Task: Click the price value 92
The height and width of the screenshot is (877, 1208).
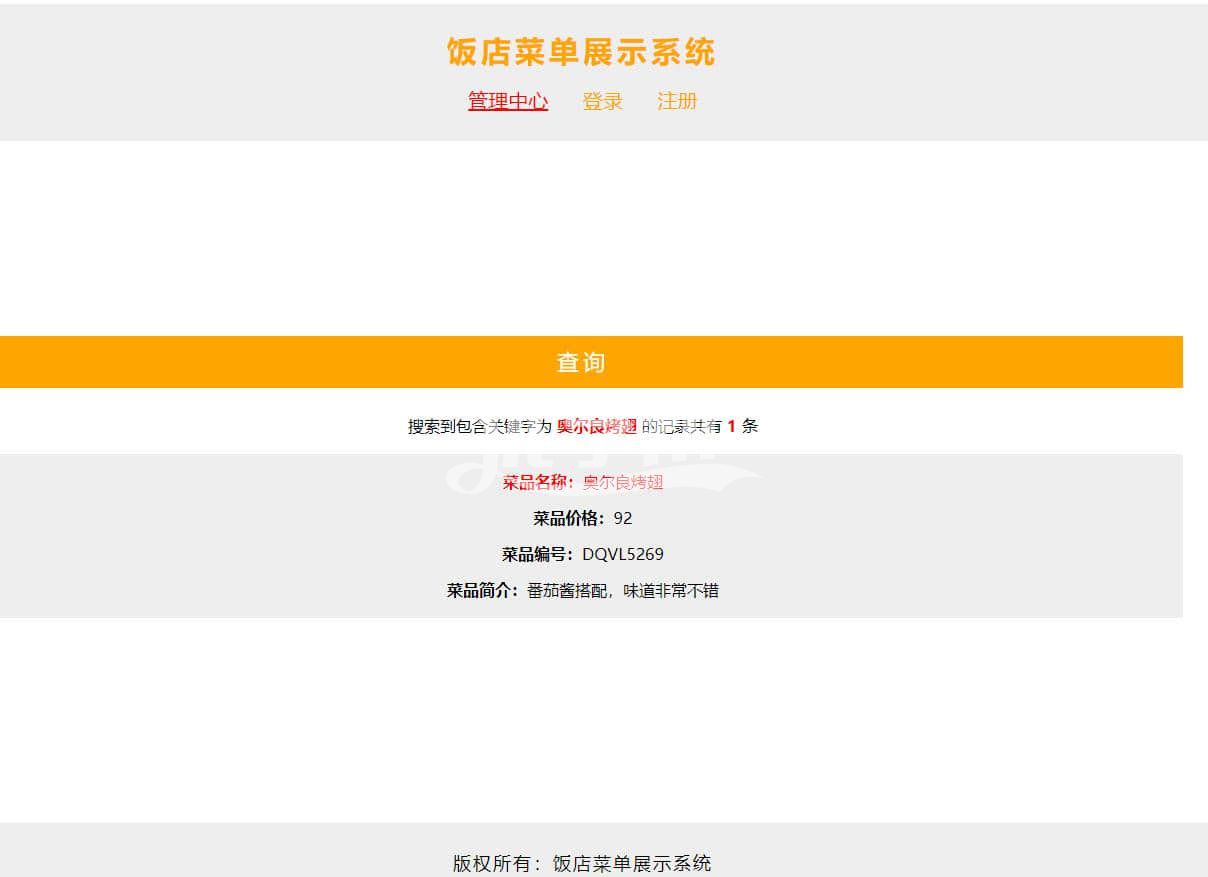Action: pyautogui.click(x=623, y=518)
